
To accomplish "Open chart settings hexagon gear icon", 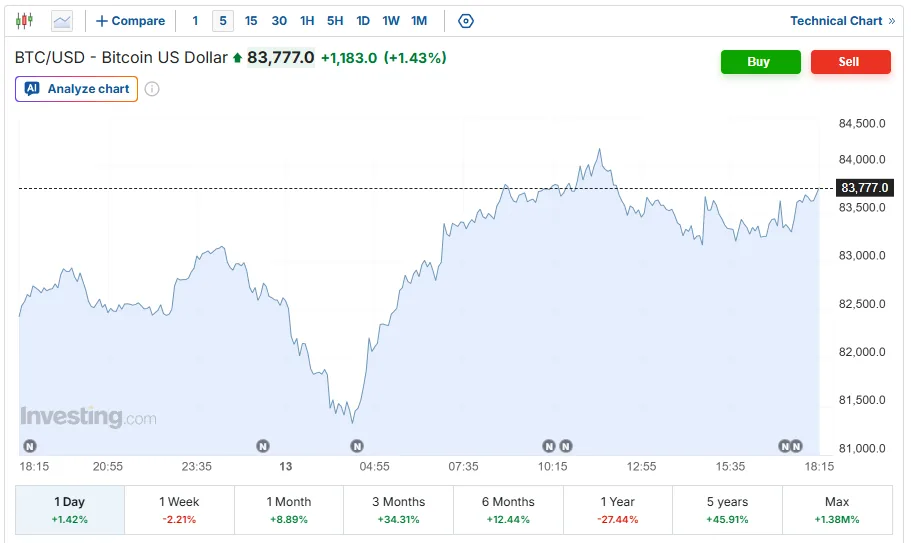I will [466, 21].
